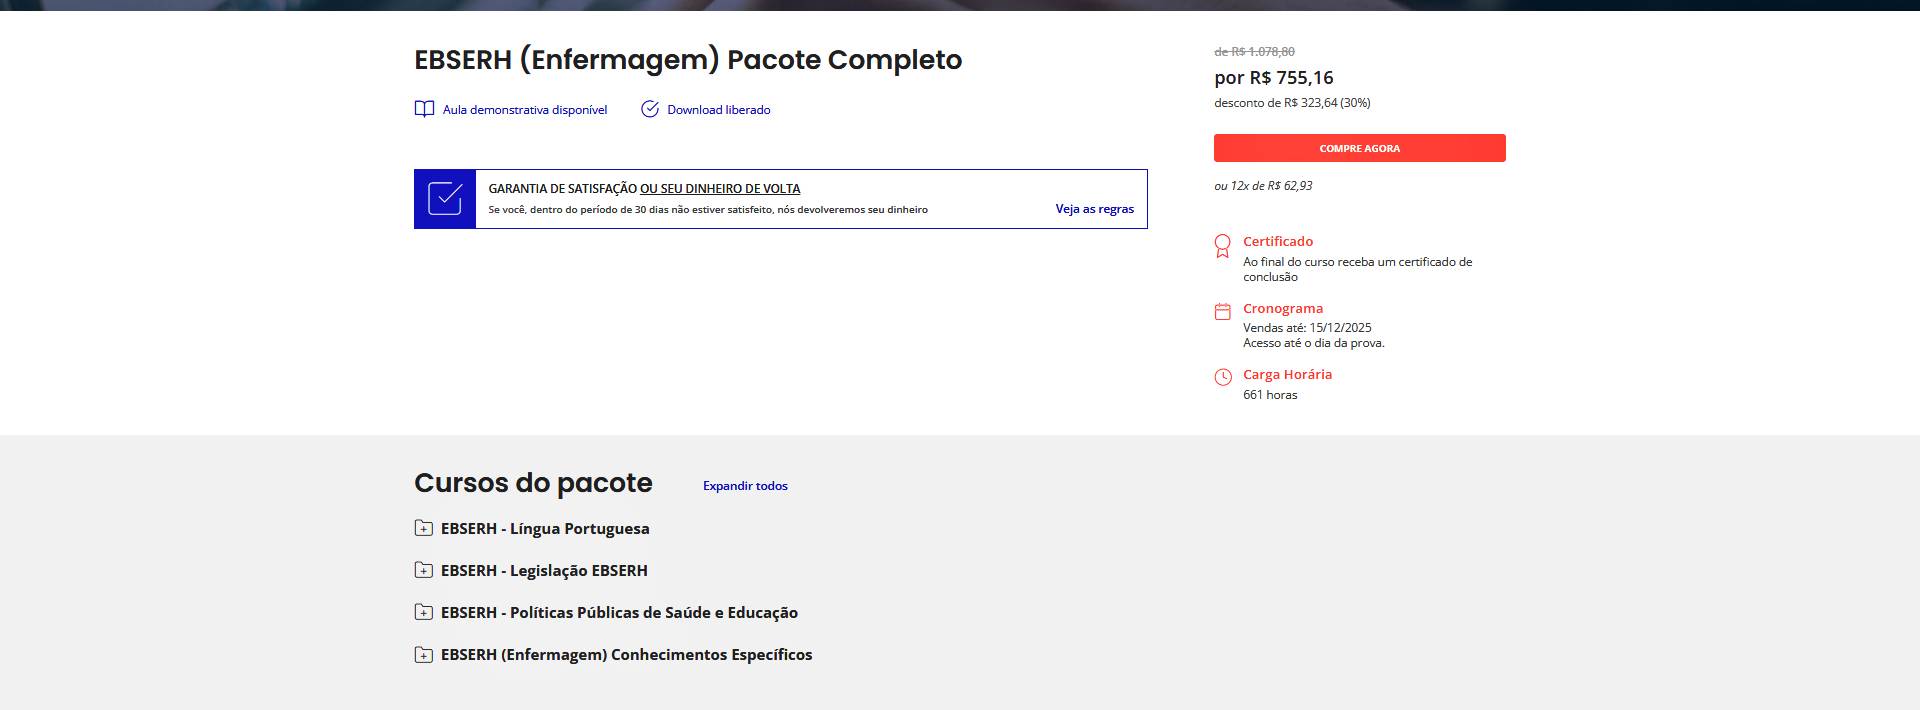Expand the Legislação EBSERH folder icon
Image resolution: width=1920 pixels, height=710 pixels.
[x=424, y=570]
